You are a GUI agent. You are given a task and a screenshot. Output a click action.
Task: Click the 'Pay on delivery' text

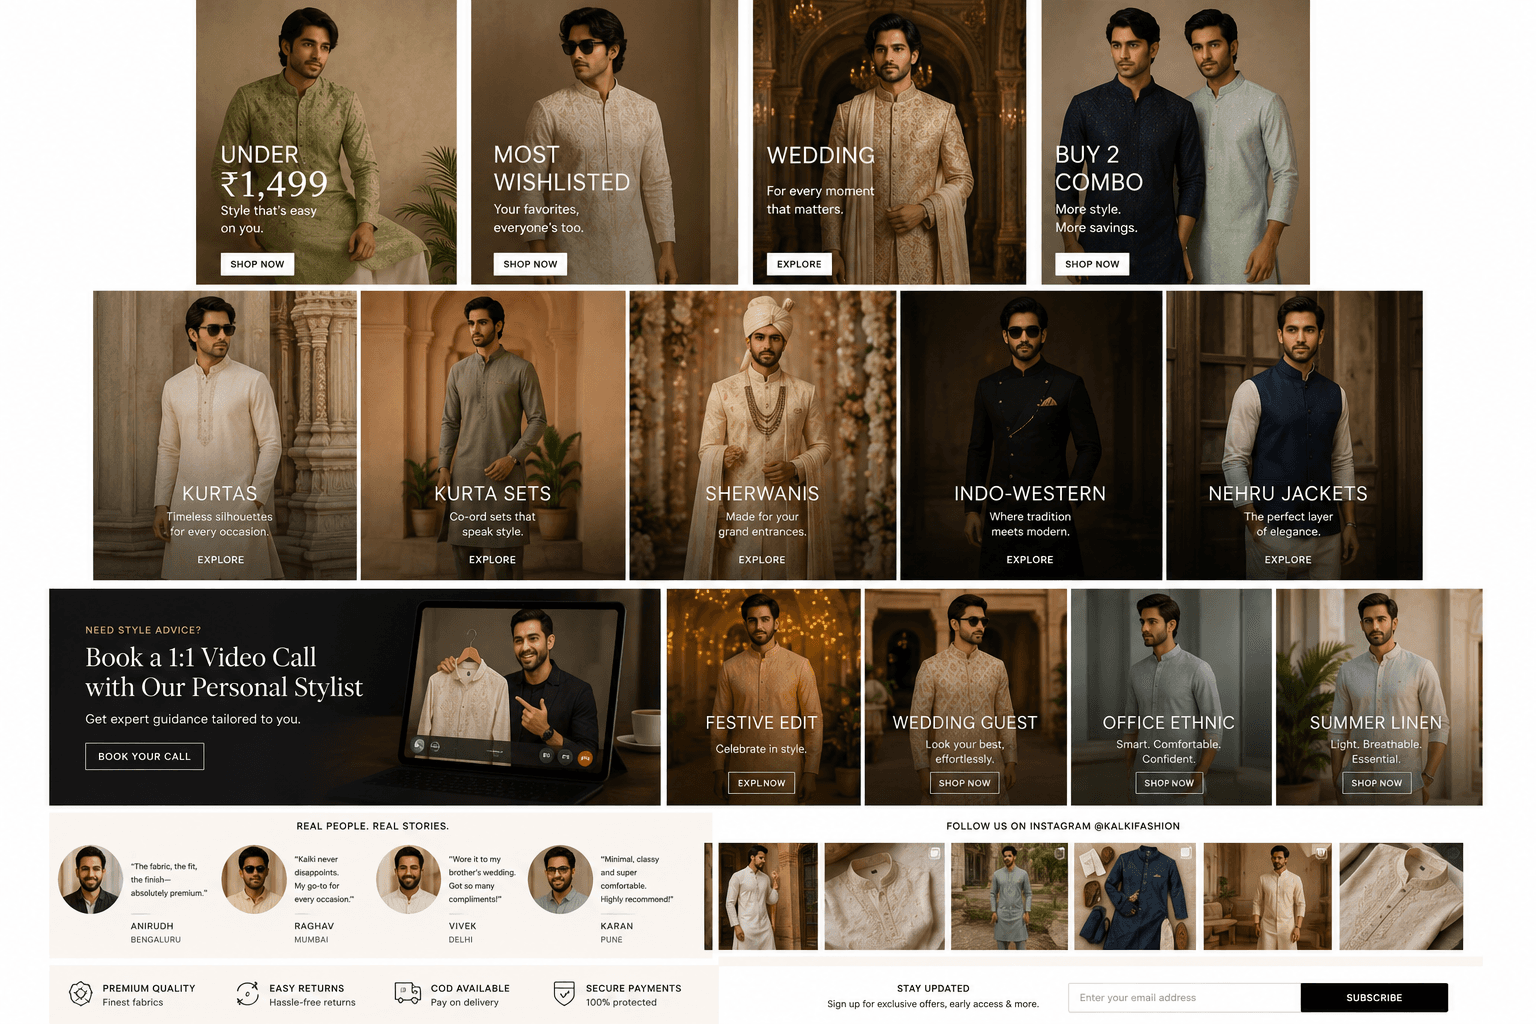point(465,1002)
